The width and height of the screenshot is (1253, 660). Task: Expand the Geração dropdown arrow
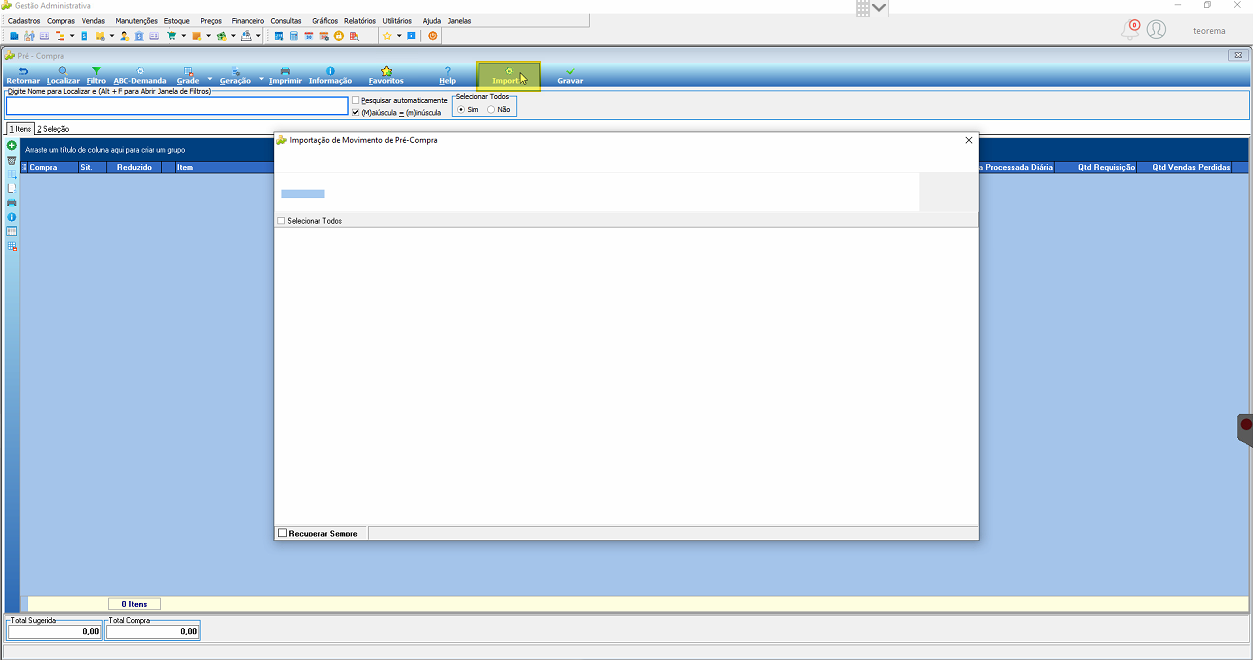(x=262, y=79)
